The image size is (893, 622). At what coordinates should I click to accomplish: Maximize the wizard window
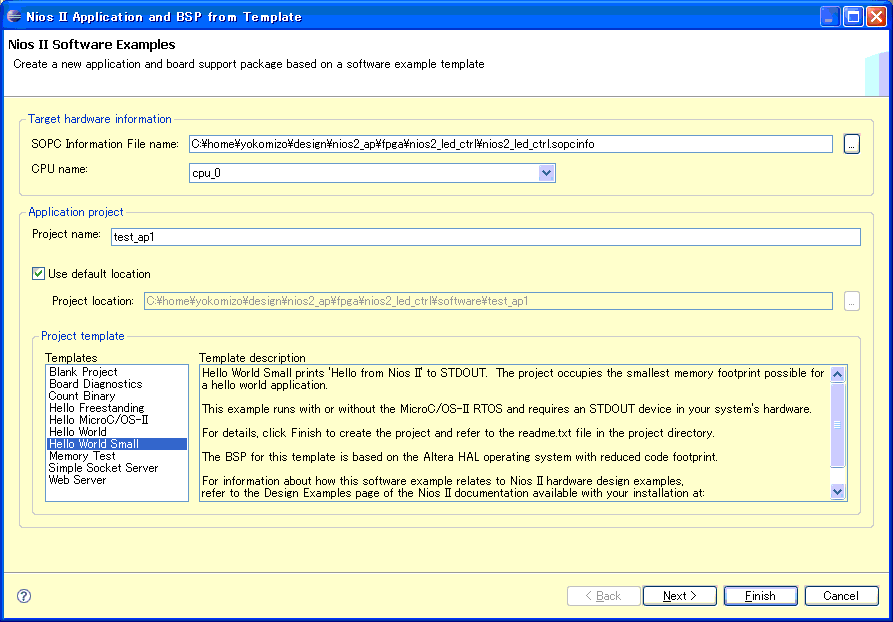(853, 17)
